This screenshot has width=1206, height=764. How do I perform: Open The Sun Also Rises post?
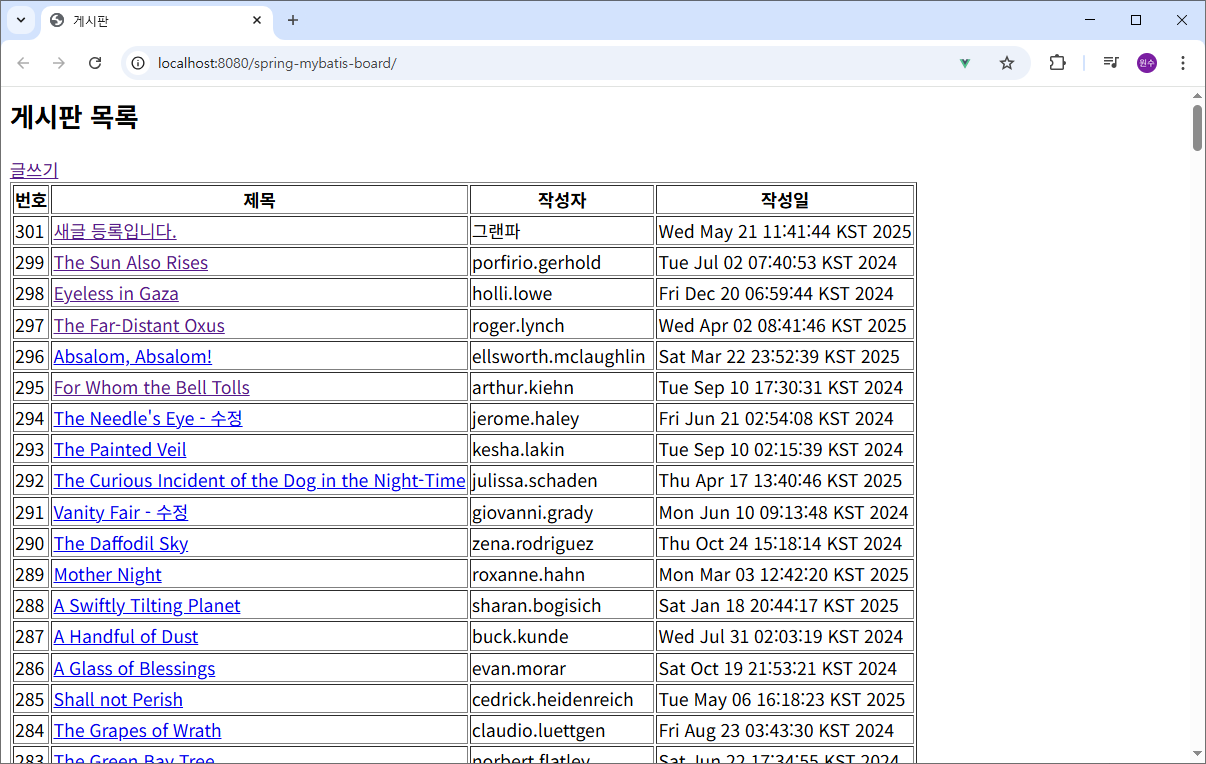tap(130, 262)
